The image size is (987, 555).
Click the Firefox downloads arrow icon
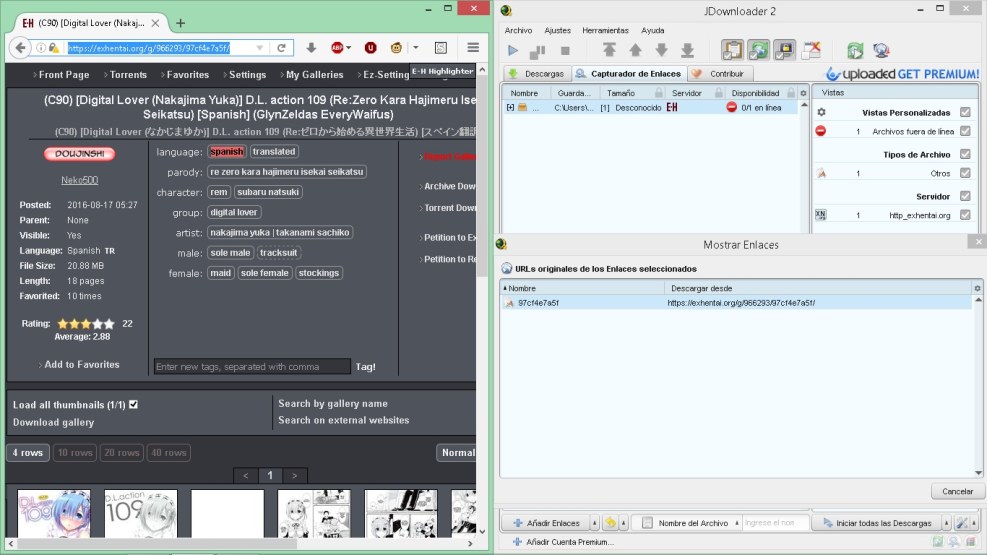[x=311, y=47]
